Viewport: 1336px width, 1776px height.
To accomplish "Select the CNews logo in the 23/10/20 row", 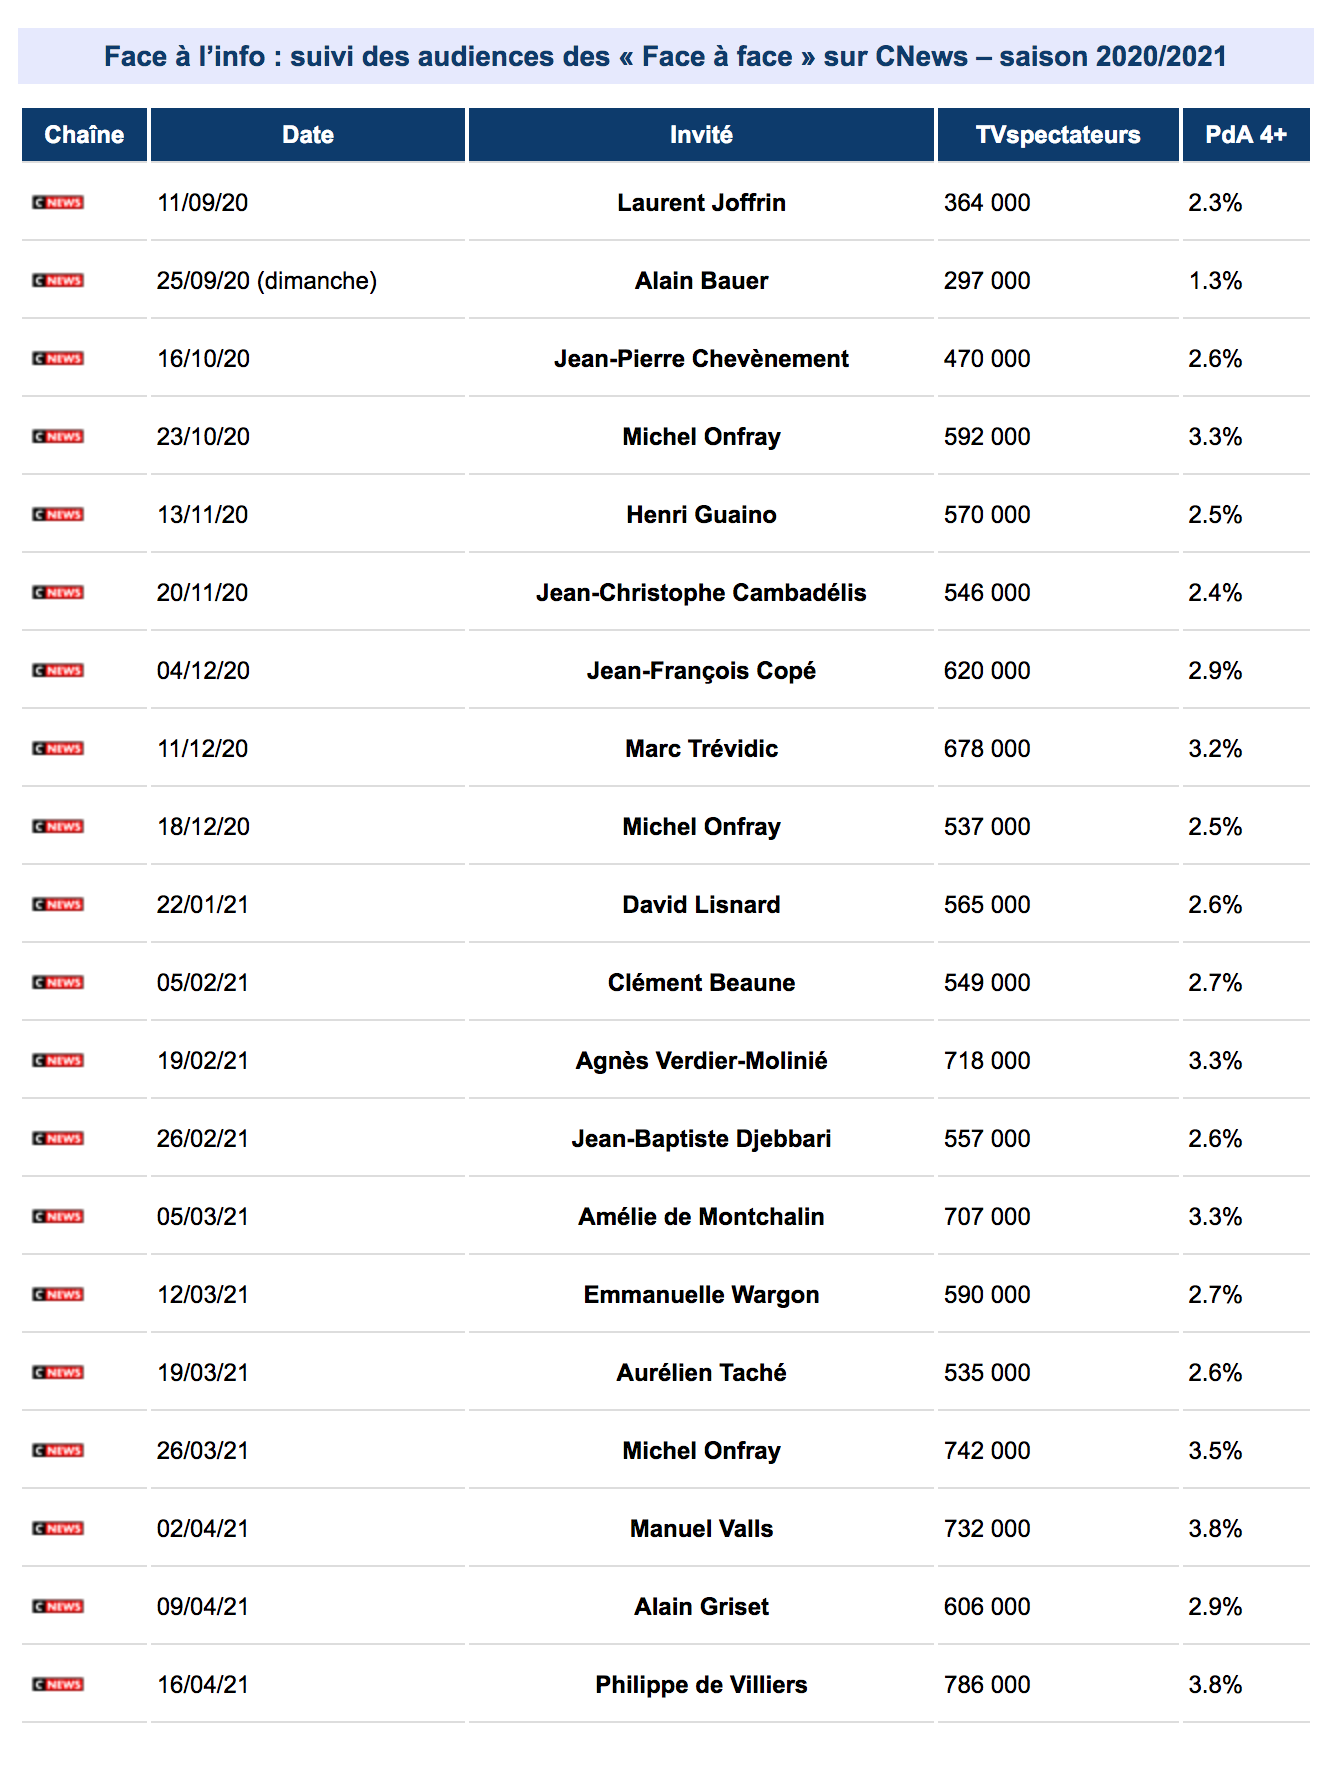I will coord(58,437).
